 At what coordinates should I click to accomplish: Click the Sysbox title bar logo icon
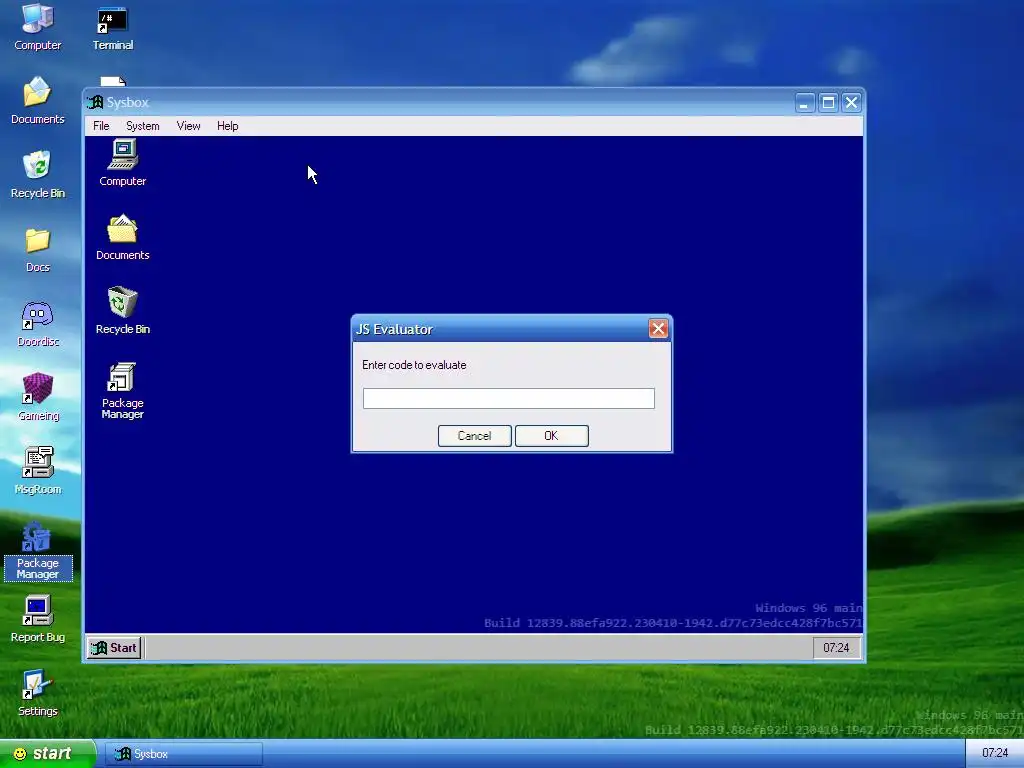(x=95, y=103)
